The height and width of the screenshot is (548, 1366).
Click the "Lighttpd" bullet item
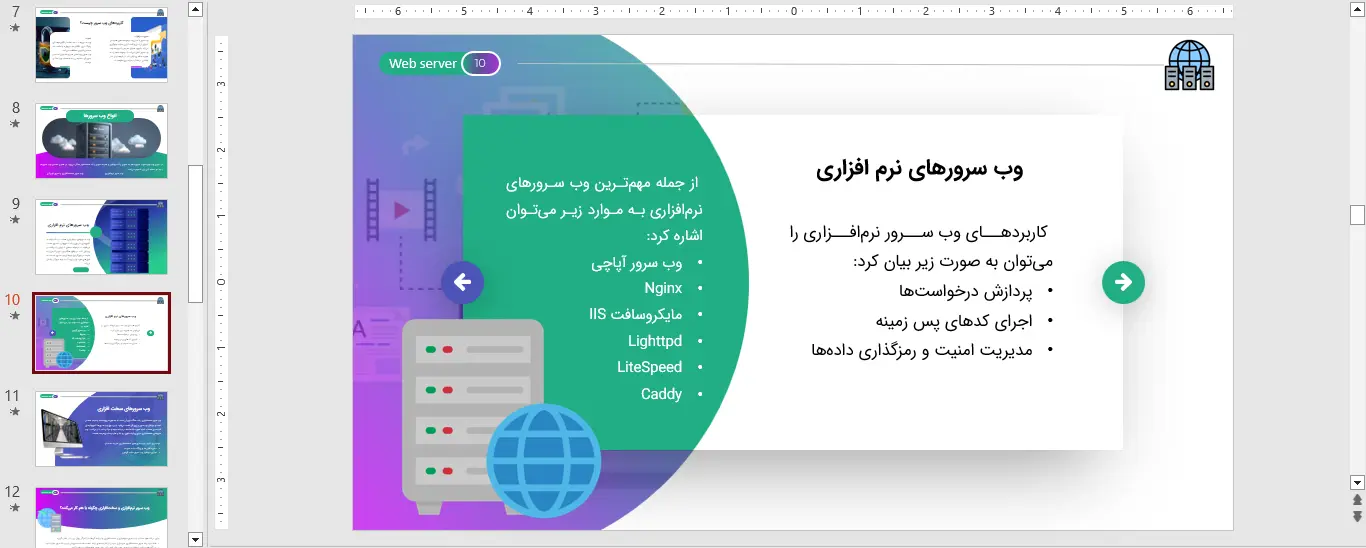[x=655, y=341]
